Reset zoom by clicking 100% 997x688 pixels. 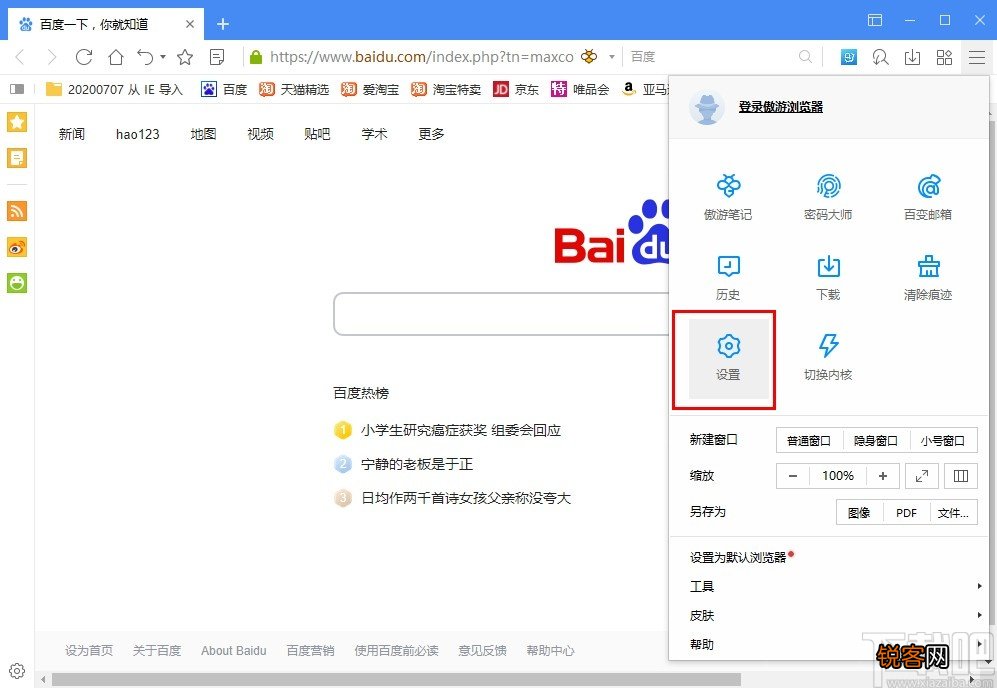coord(838,476)
